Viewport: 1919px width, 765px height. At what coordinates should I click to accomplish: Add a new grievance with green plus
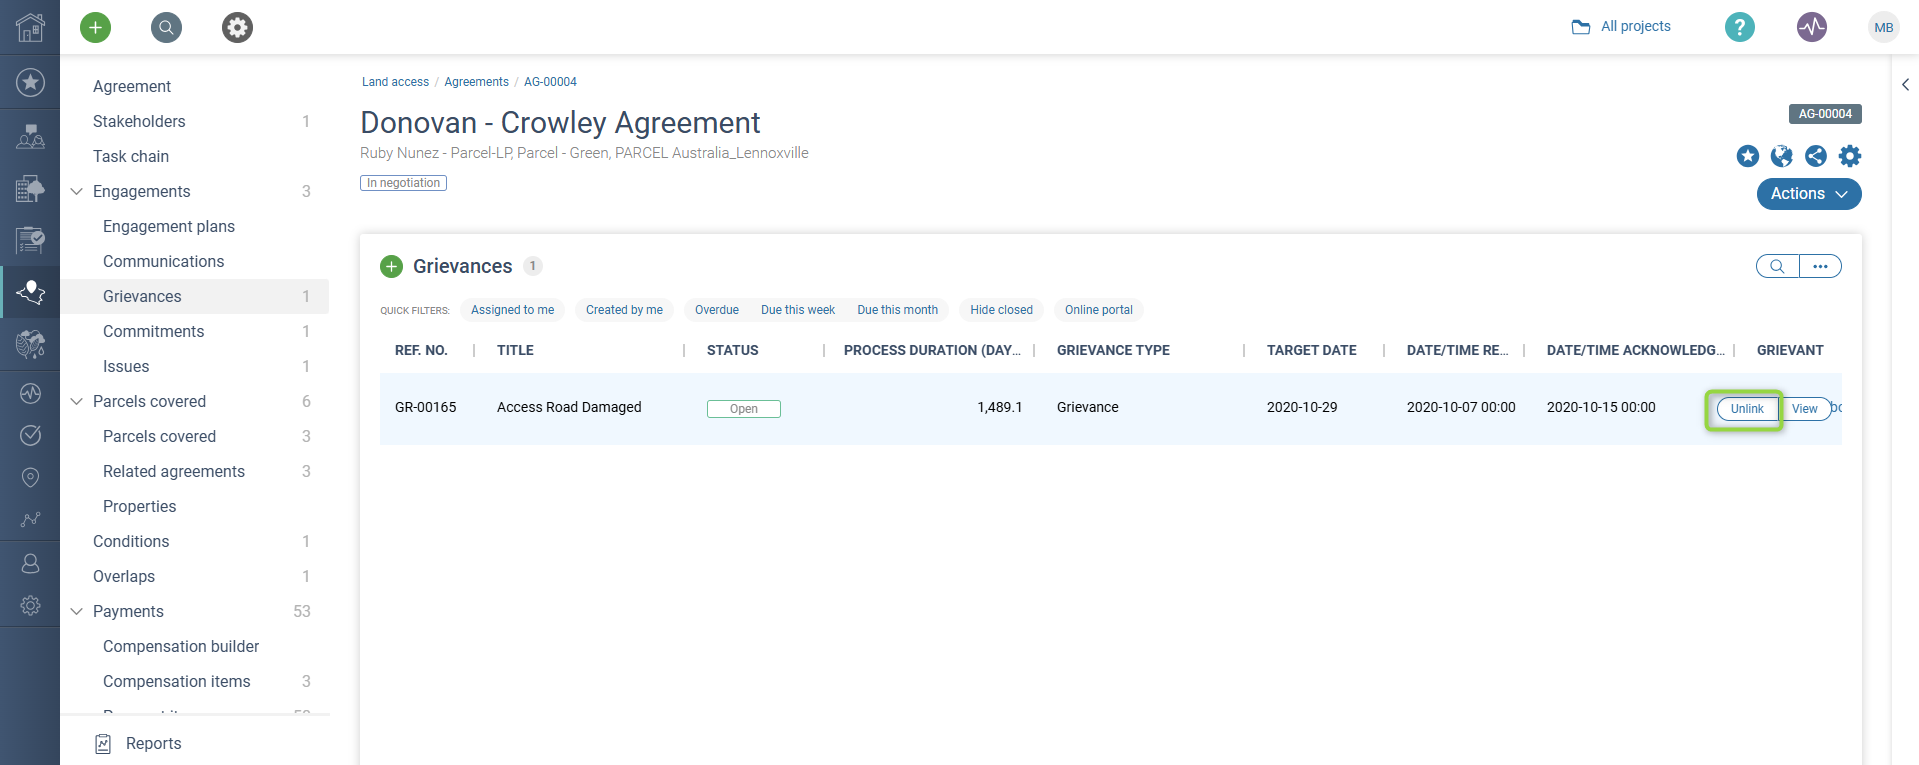point(391,266)
